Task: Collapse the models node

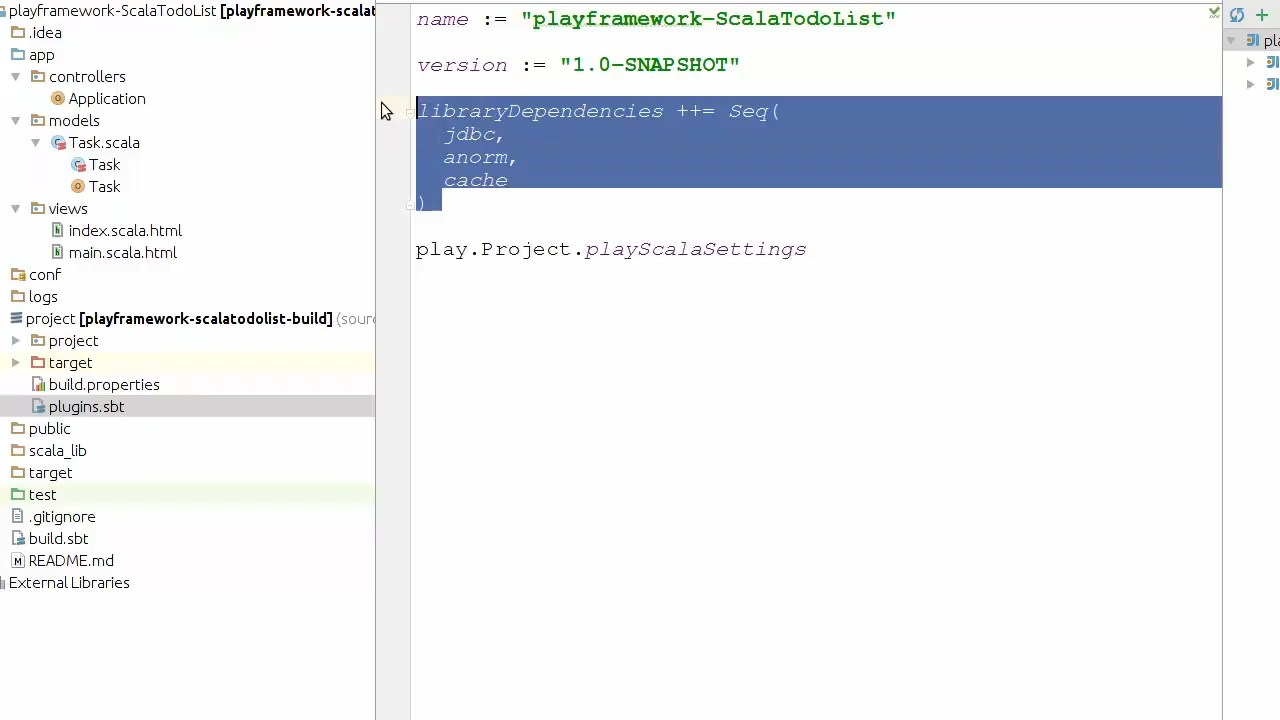Action: 16,121
